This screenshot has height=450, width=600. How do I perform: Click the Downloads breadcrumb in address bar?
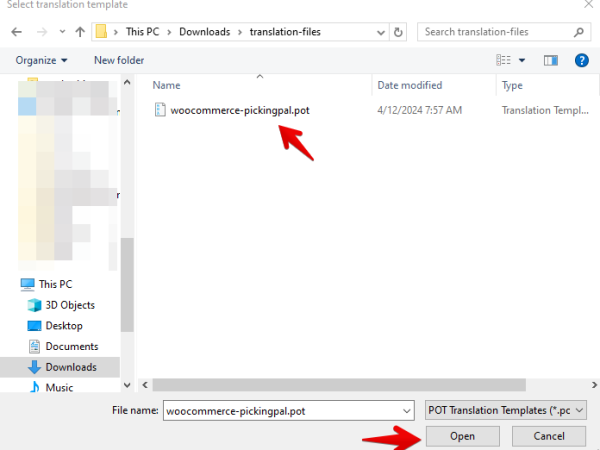click(x=205, y=32)
